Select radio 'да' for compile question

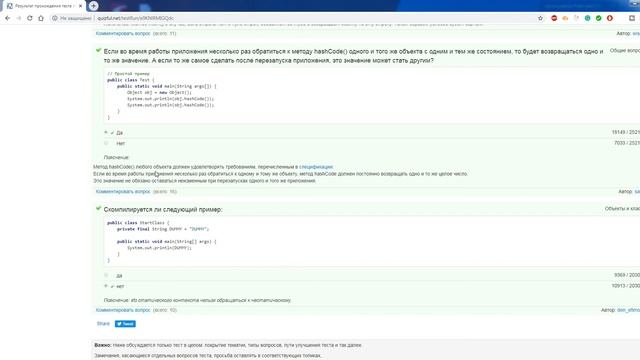pyautogui.click(x=106, y=276)
